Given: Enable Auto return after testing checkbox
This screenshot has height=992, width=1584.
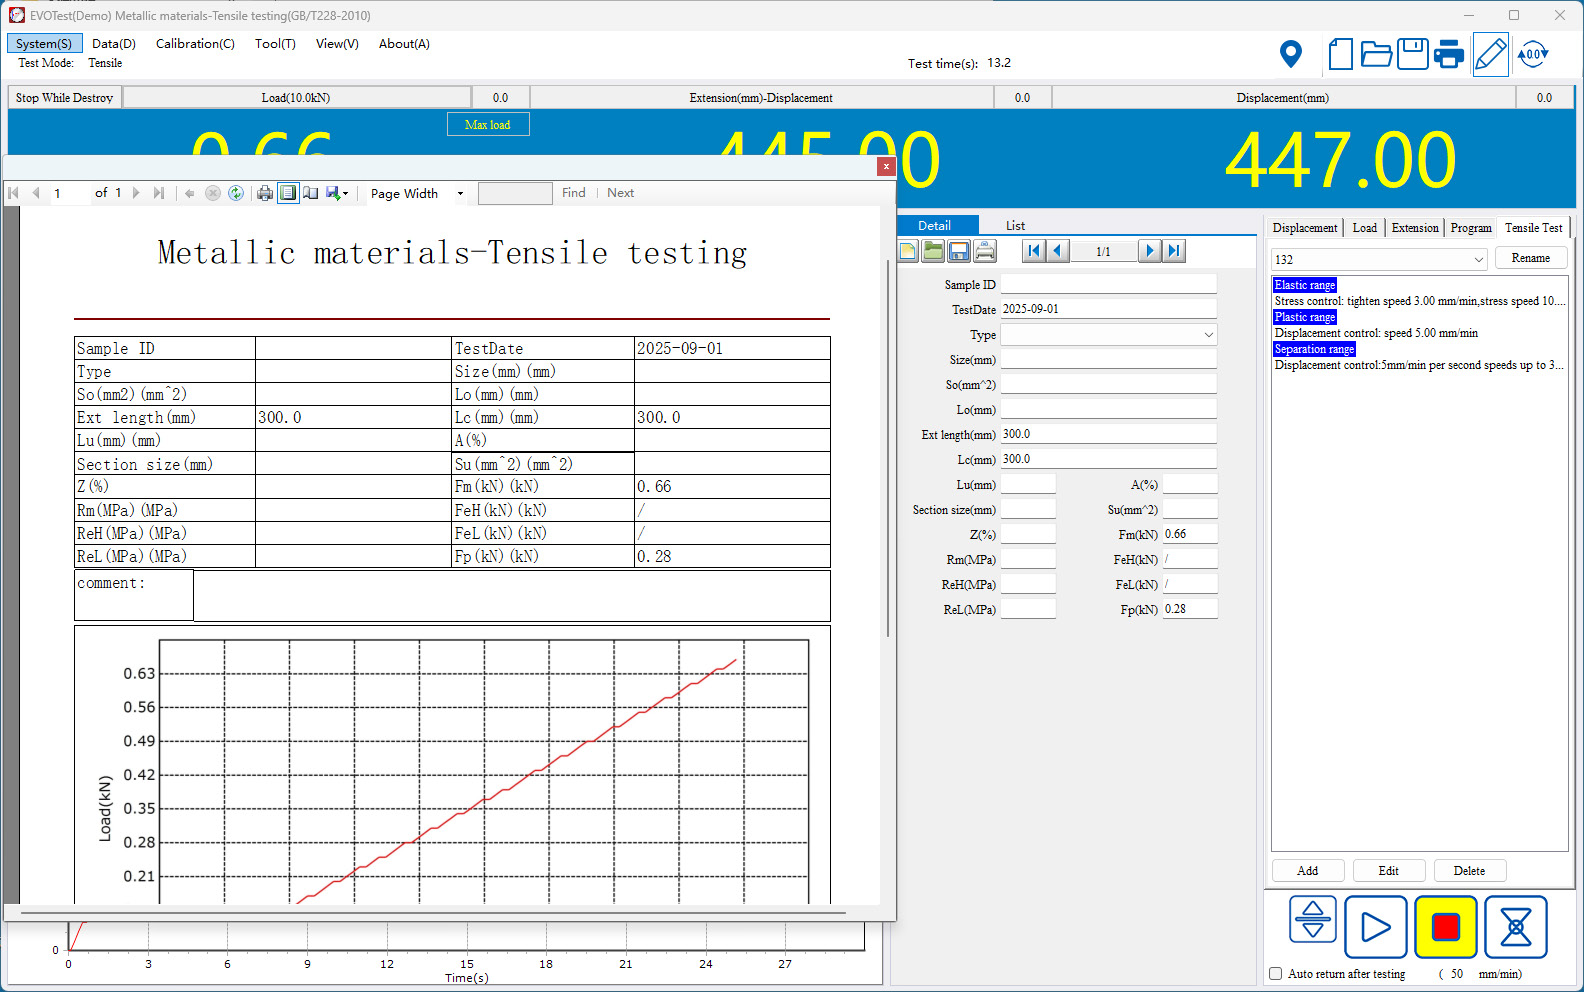Looking at the screenshot, I should (1276, 973).
